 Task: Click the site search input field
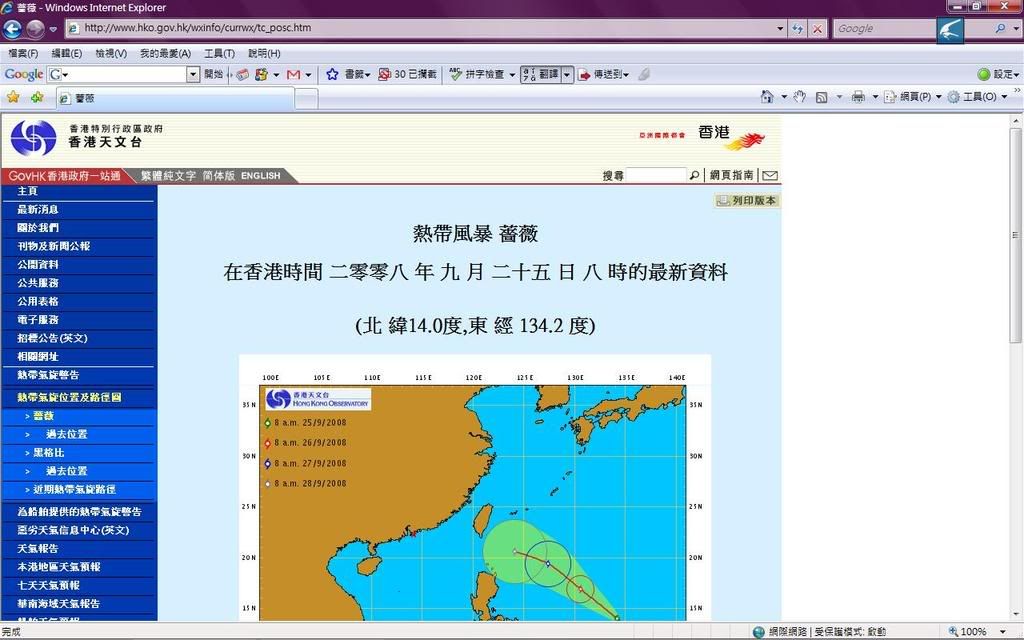655,175
